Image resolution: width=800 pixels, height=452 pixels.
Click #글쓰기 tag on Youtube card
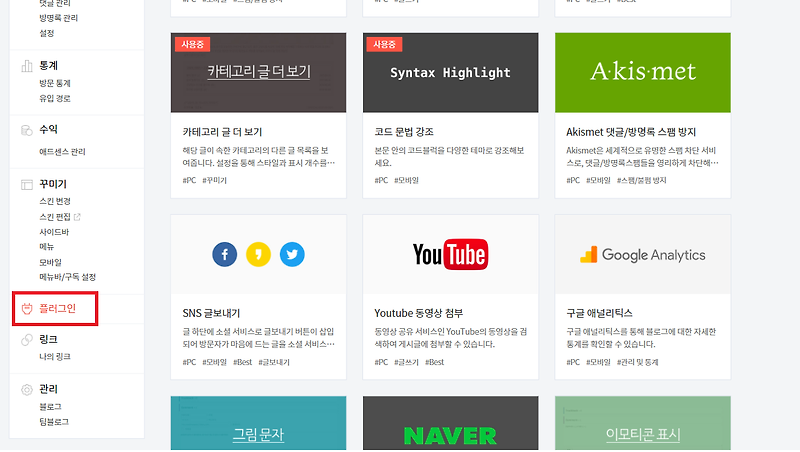click(407, 362)
